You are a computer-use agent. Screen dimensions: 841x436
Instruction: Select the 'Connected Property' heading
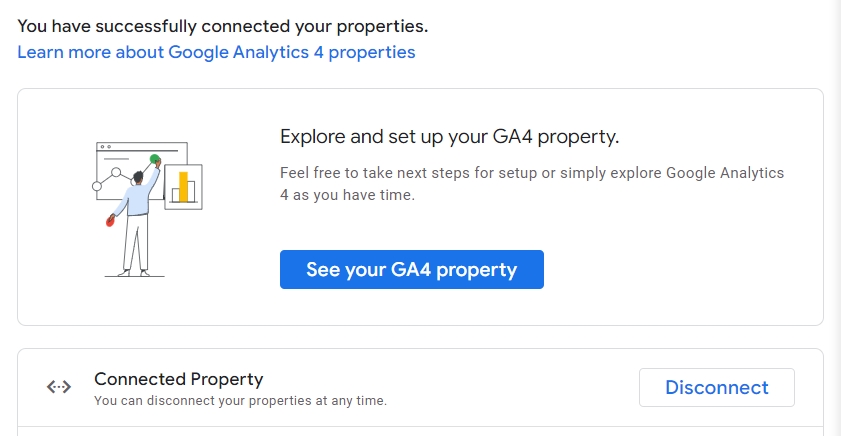[178, 379]
